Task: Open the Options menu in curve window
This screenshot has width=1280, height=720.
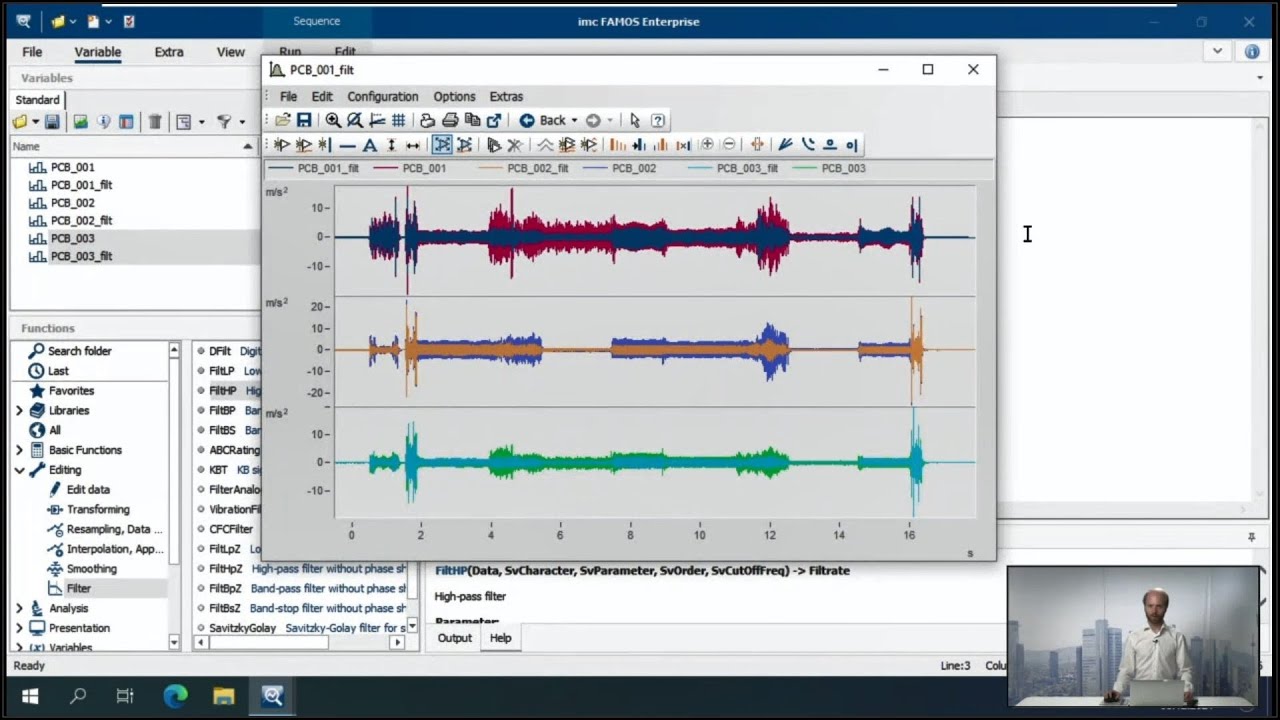Action: pyautogui.click(x=454, y=97)
